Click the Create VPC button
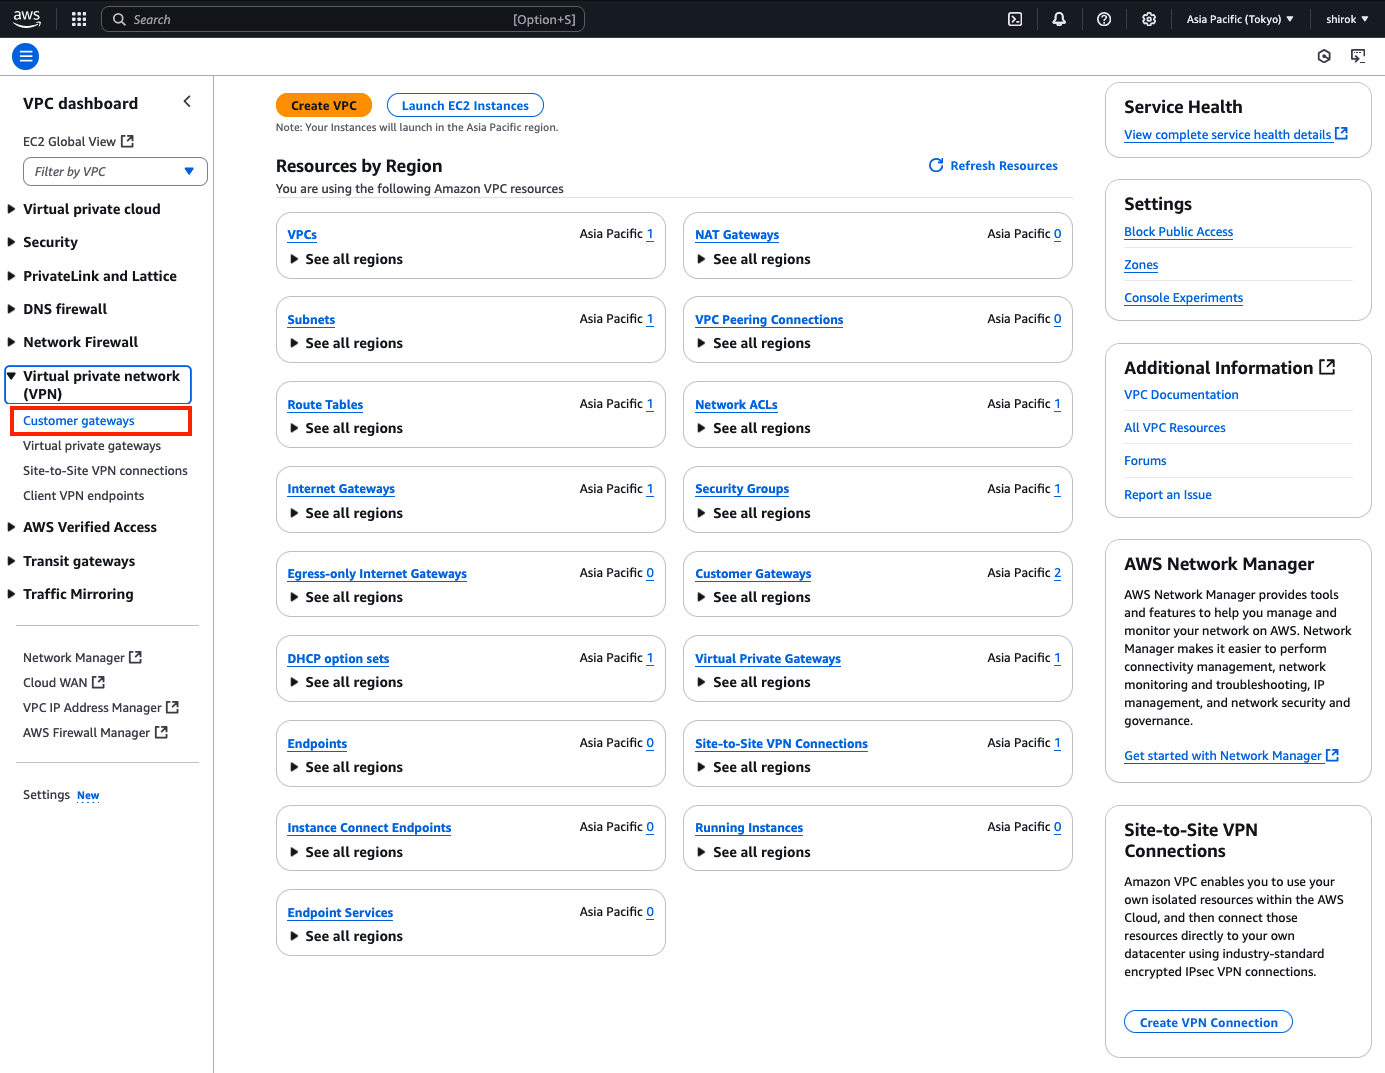Image resolution: width=1385 pixels, height=1073 pixels. coord(324,105)
